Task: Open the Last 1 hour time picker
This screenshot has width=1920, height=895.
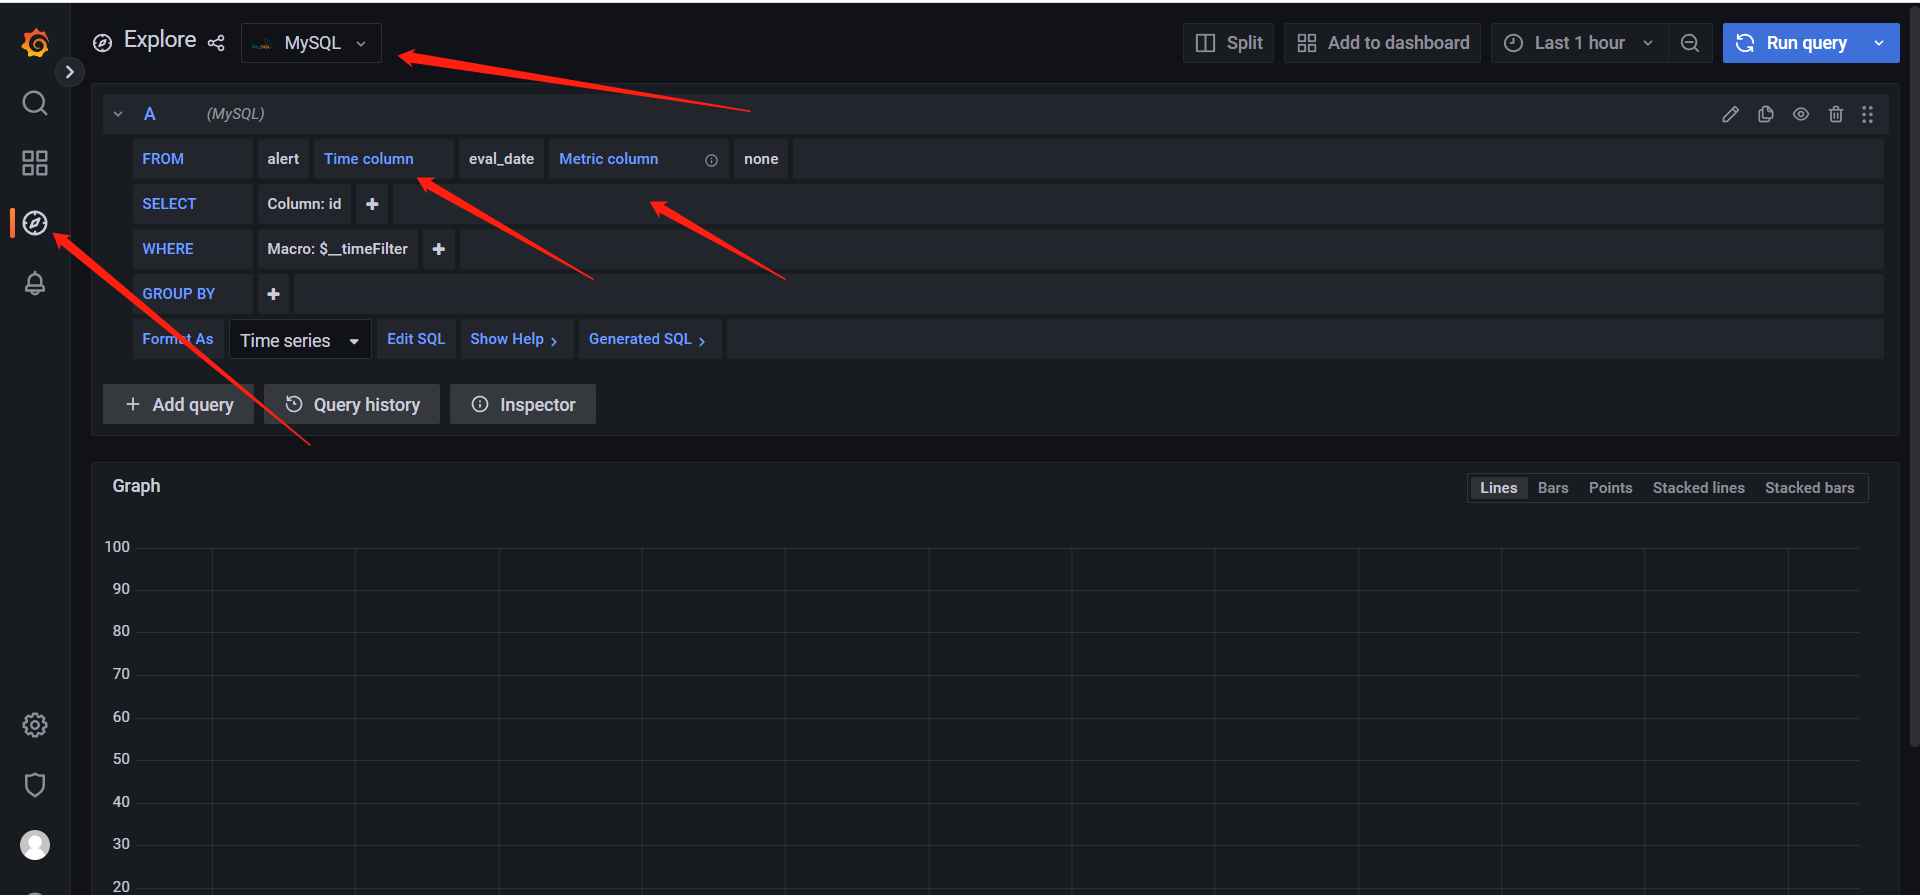Action: pos(1579,43)
